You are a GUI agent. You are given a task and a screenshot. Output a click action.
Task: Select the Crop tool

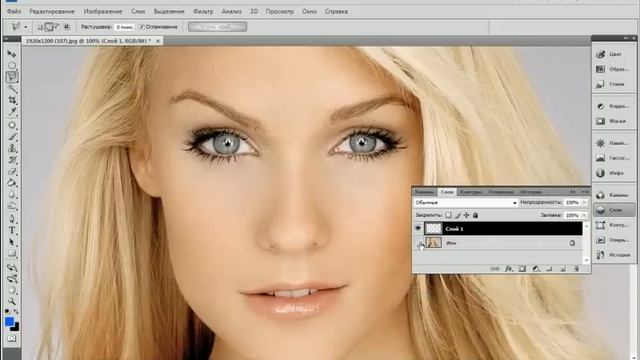tap(12, 100)
